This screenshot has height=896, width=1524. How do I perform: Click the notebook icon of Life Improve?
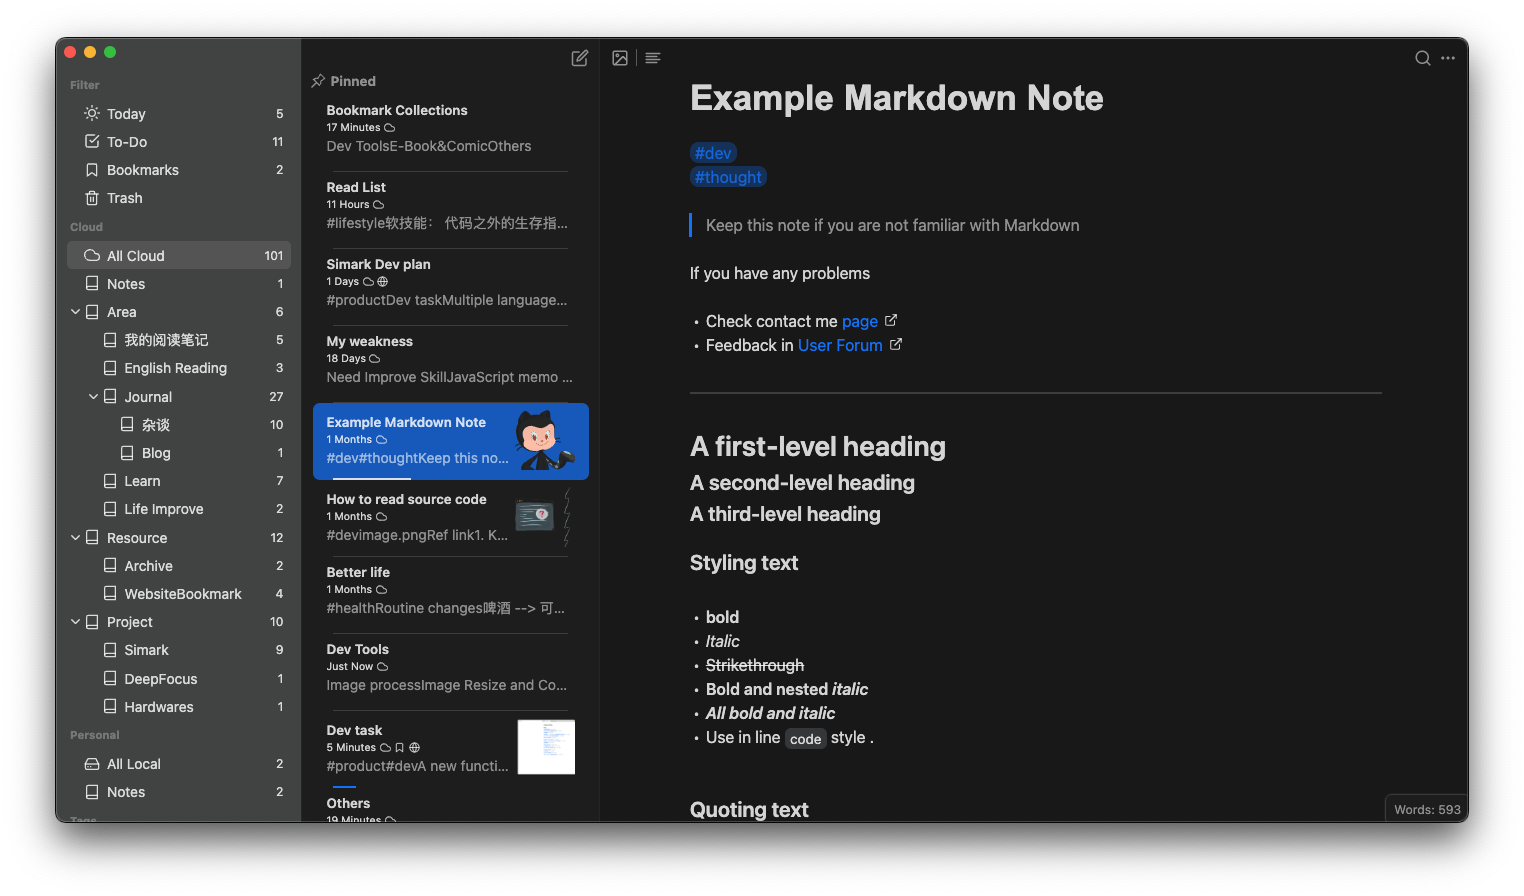point(110,508)
